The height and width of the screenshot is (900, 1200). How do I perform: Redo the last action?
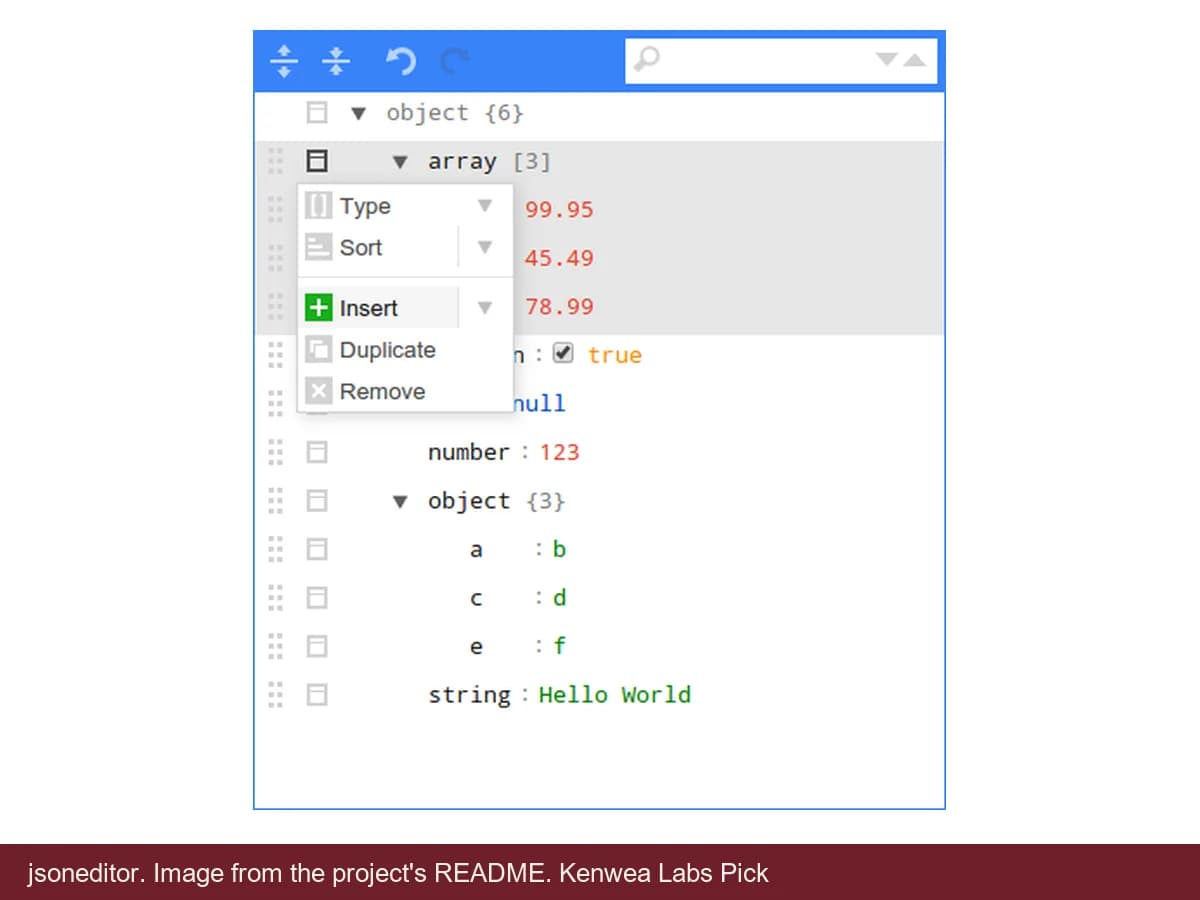[455, 62]
